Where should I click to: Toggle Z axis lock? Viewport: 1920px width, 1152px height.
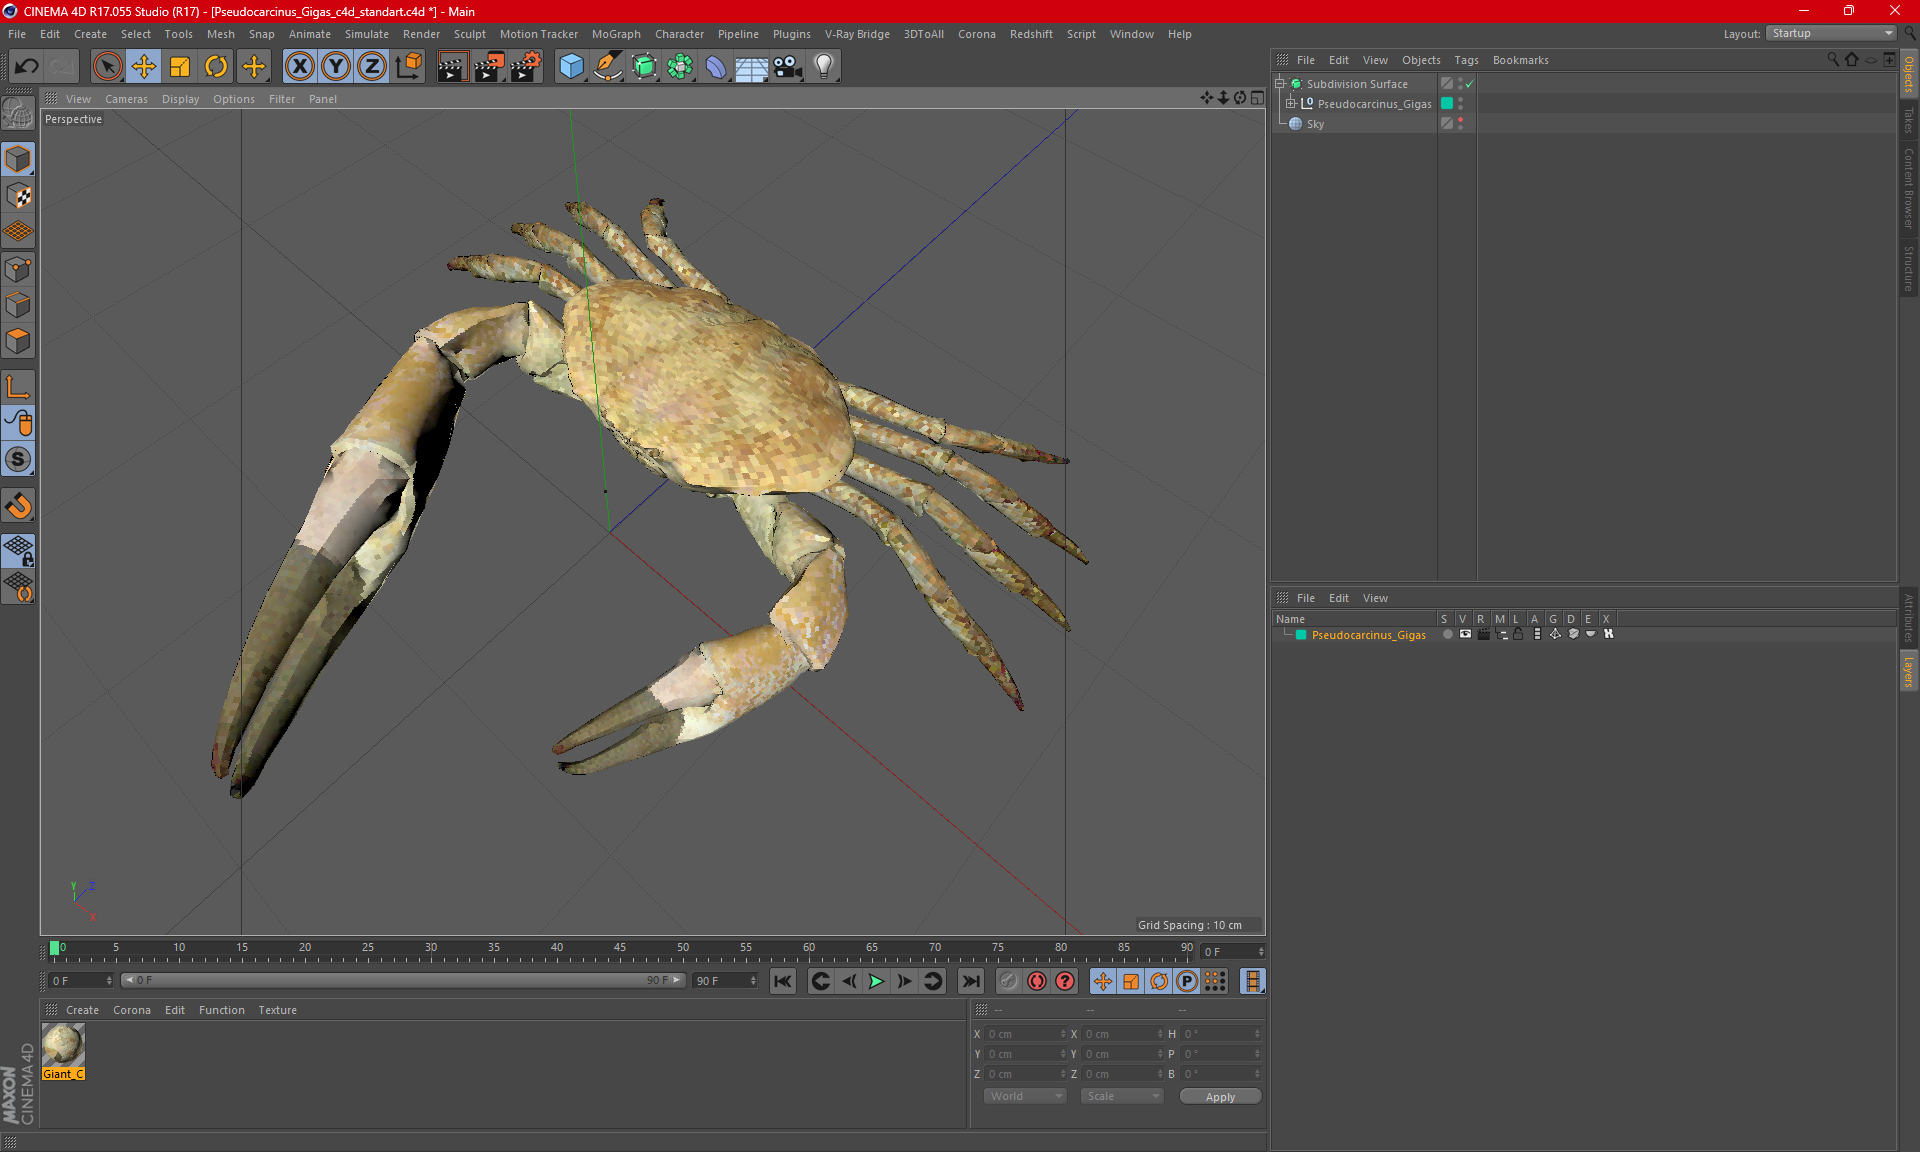pos(372,66)
